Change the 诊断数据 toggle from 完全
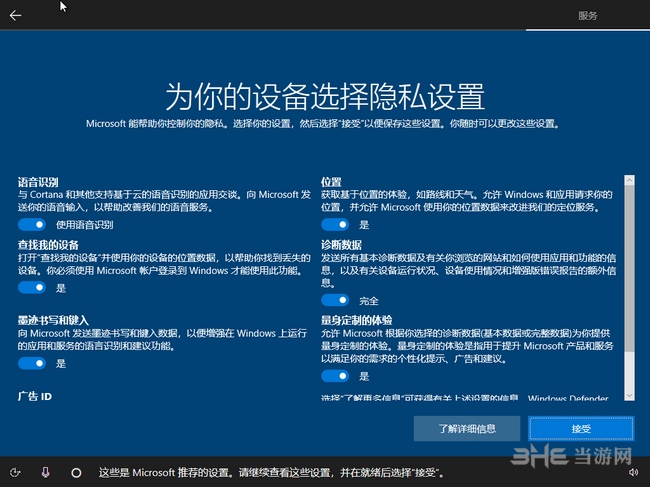 tap(335, 300)
